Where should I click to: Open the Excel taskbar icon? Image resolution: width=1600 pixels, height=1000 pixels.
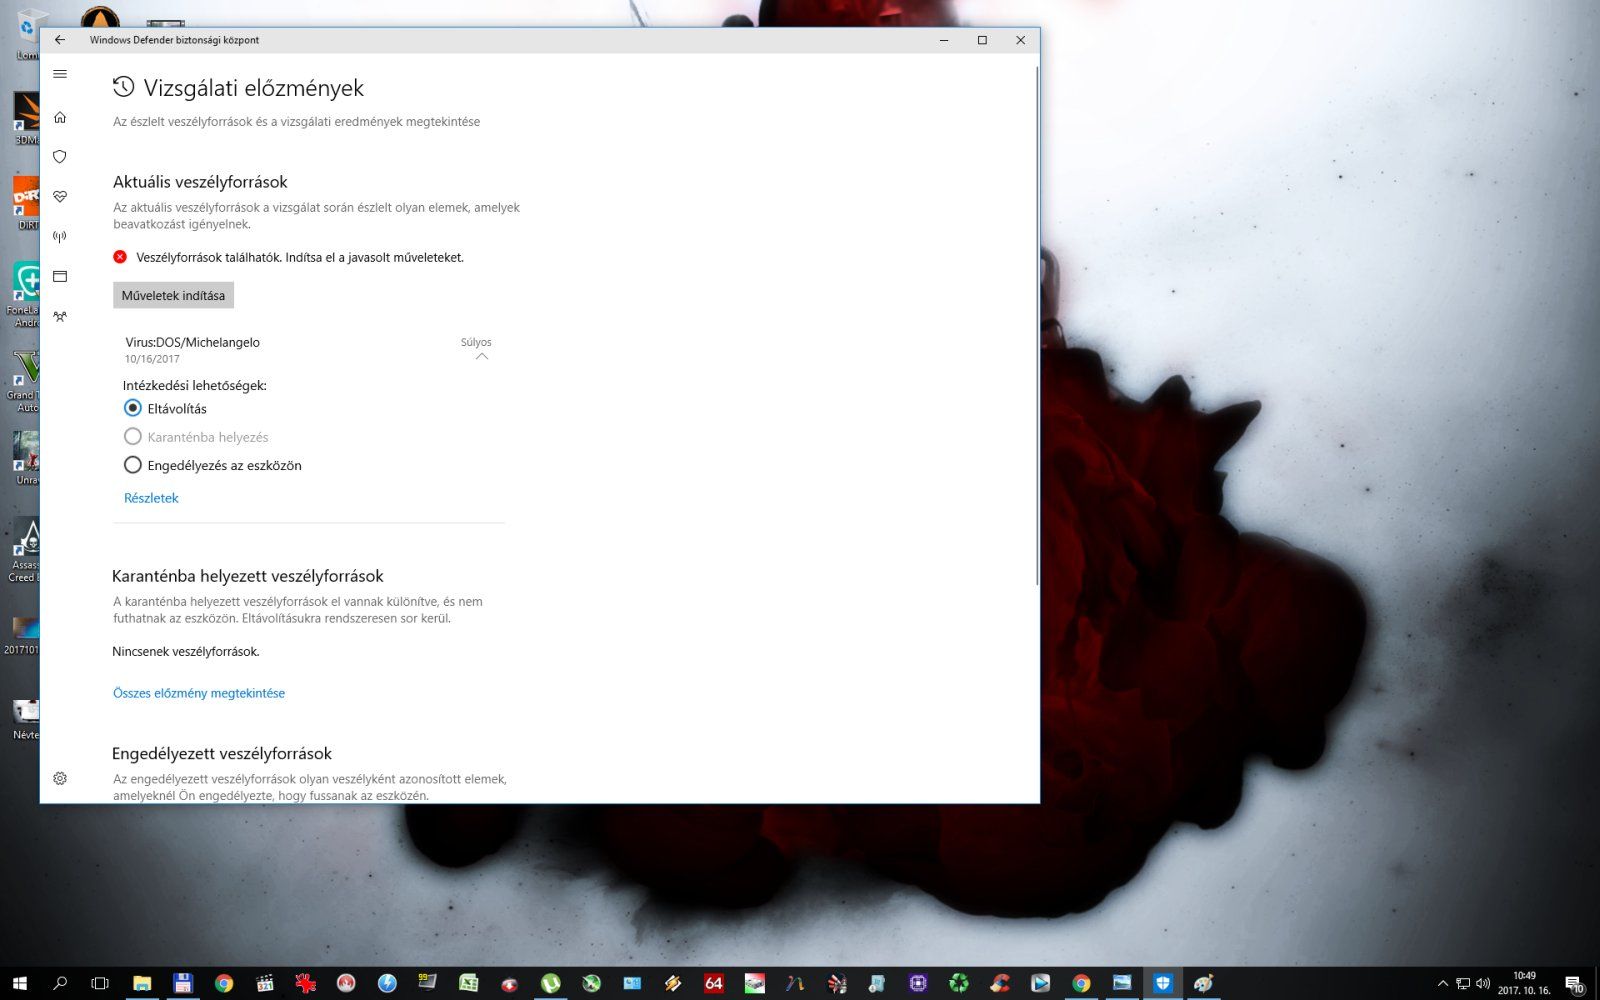(x=468, y=983)
